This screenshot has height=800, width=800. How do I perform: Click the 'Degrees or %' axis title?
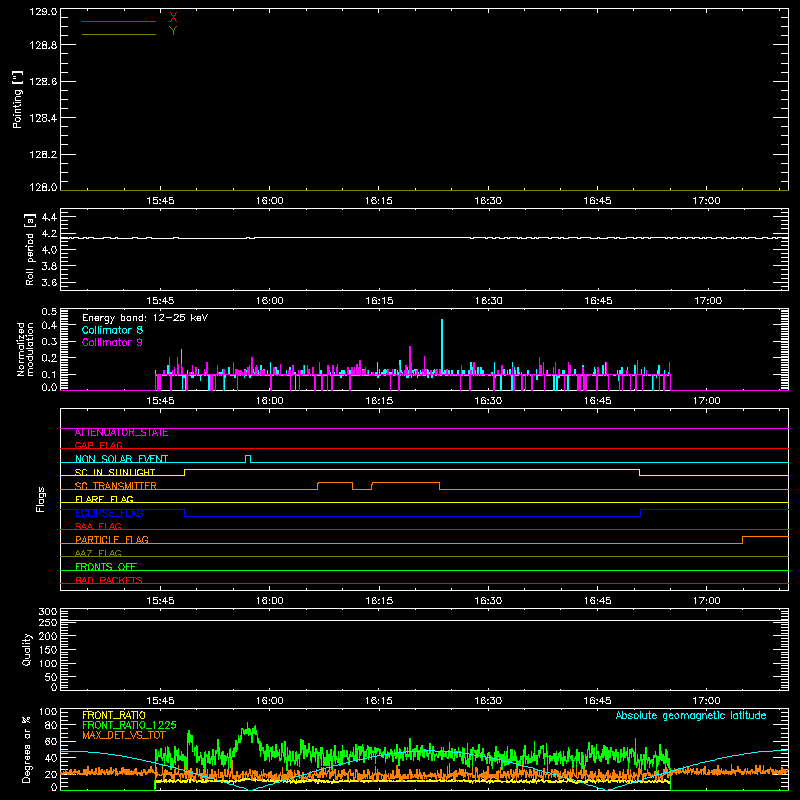pyautogui.click(x=26, y=749)
